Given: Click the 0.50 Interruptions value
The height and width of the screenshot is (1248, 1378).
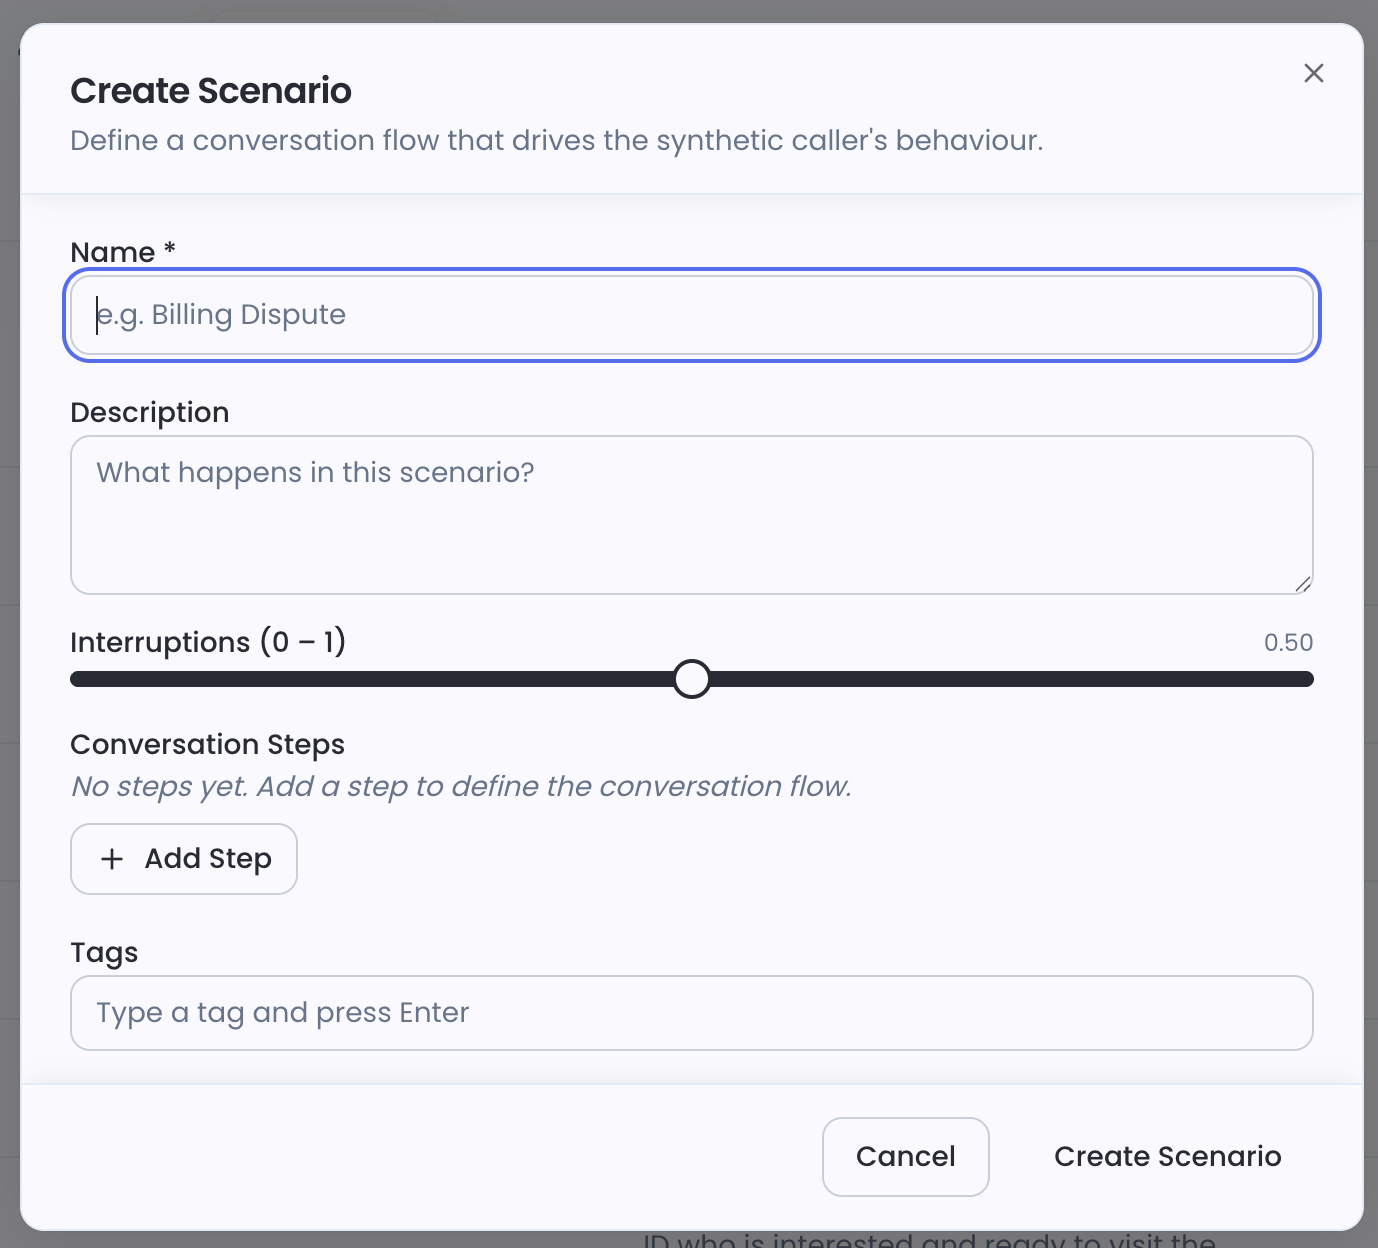Looking at the screenshot, I should coord(1289,643).
